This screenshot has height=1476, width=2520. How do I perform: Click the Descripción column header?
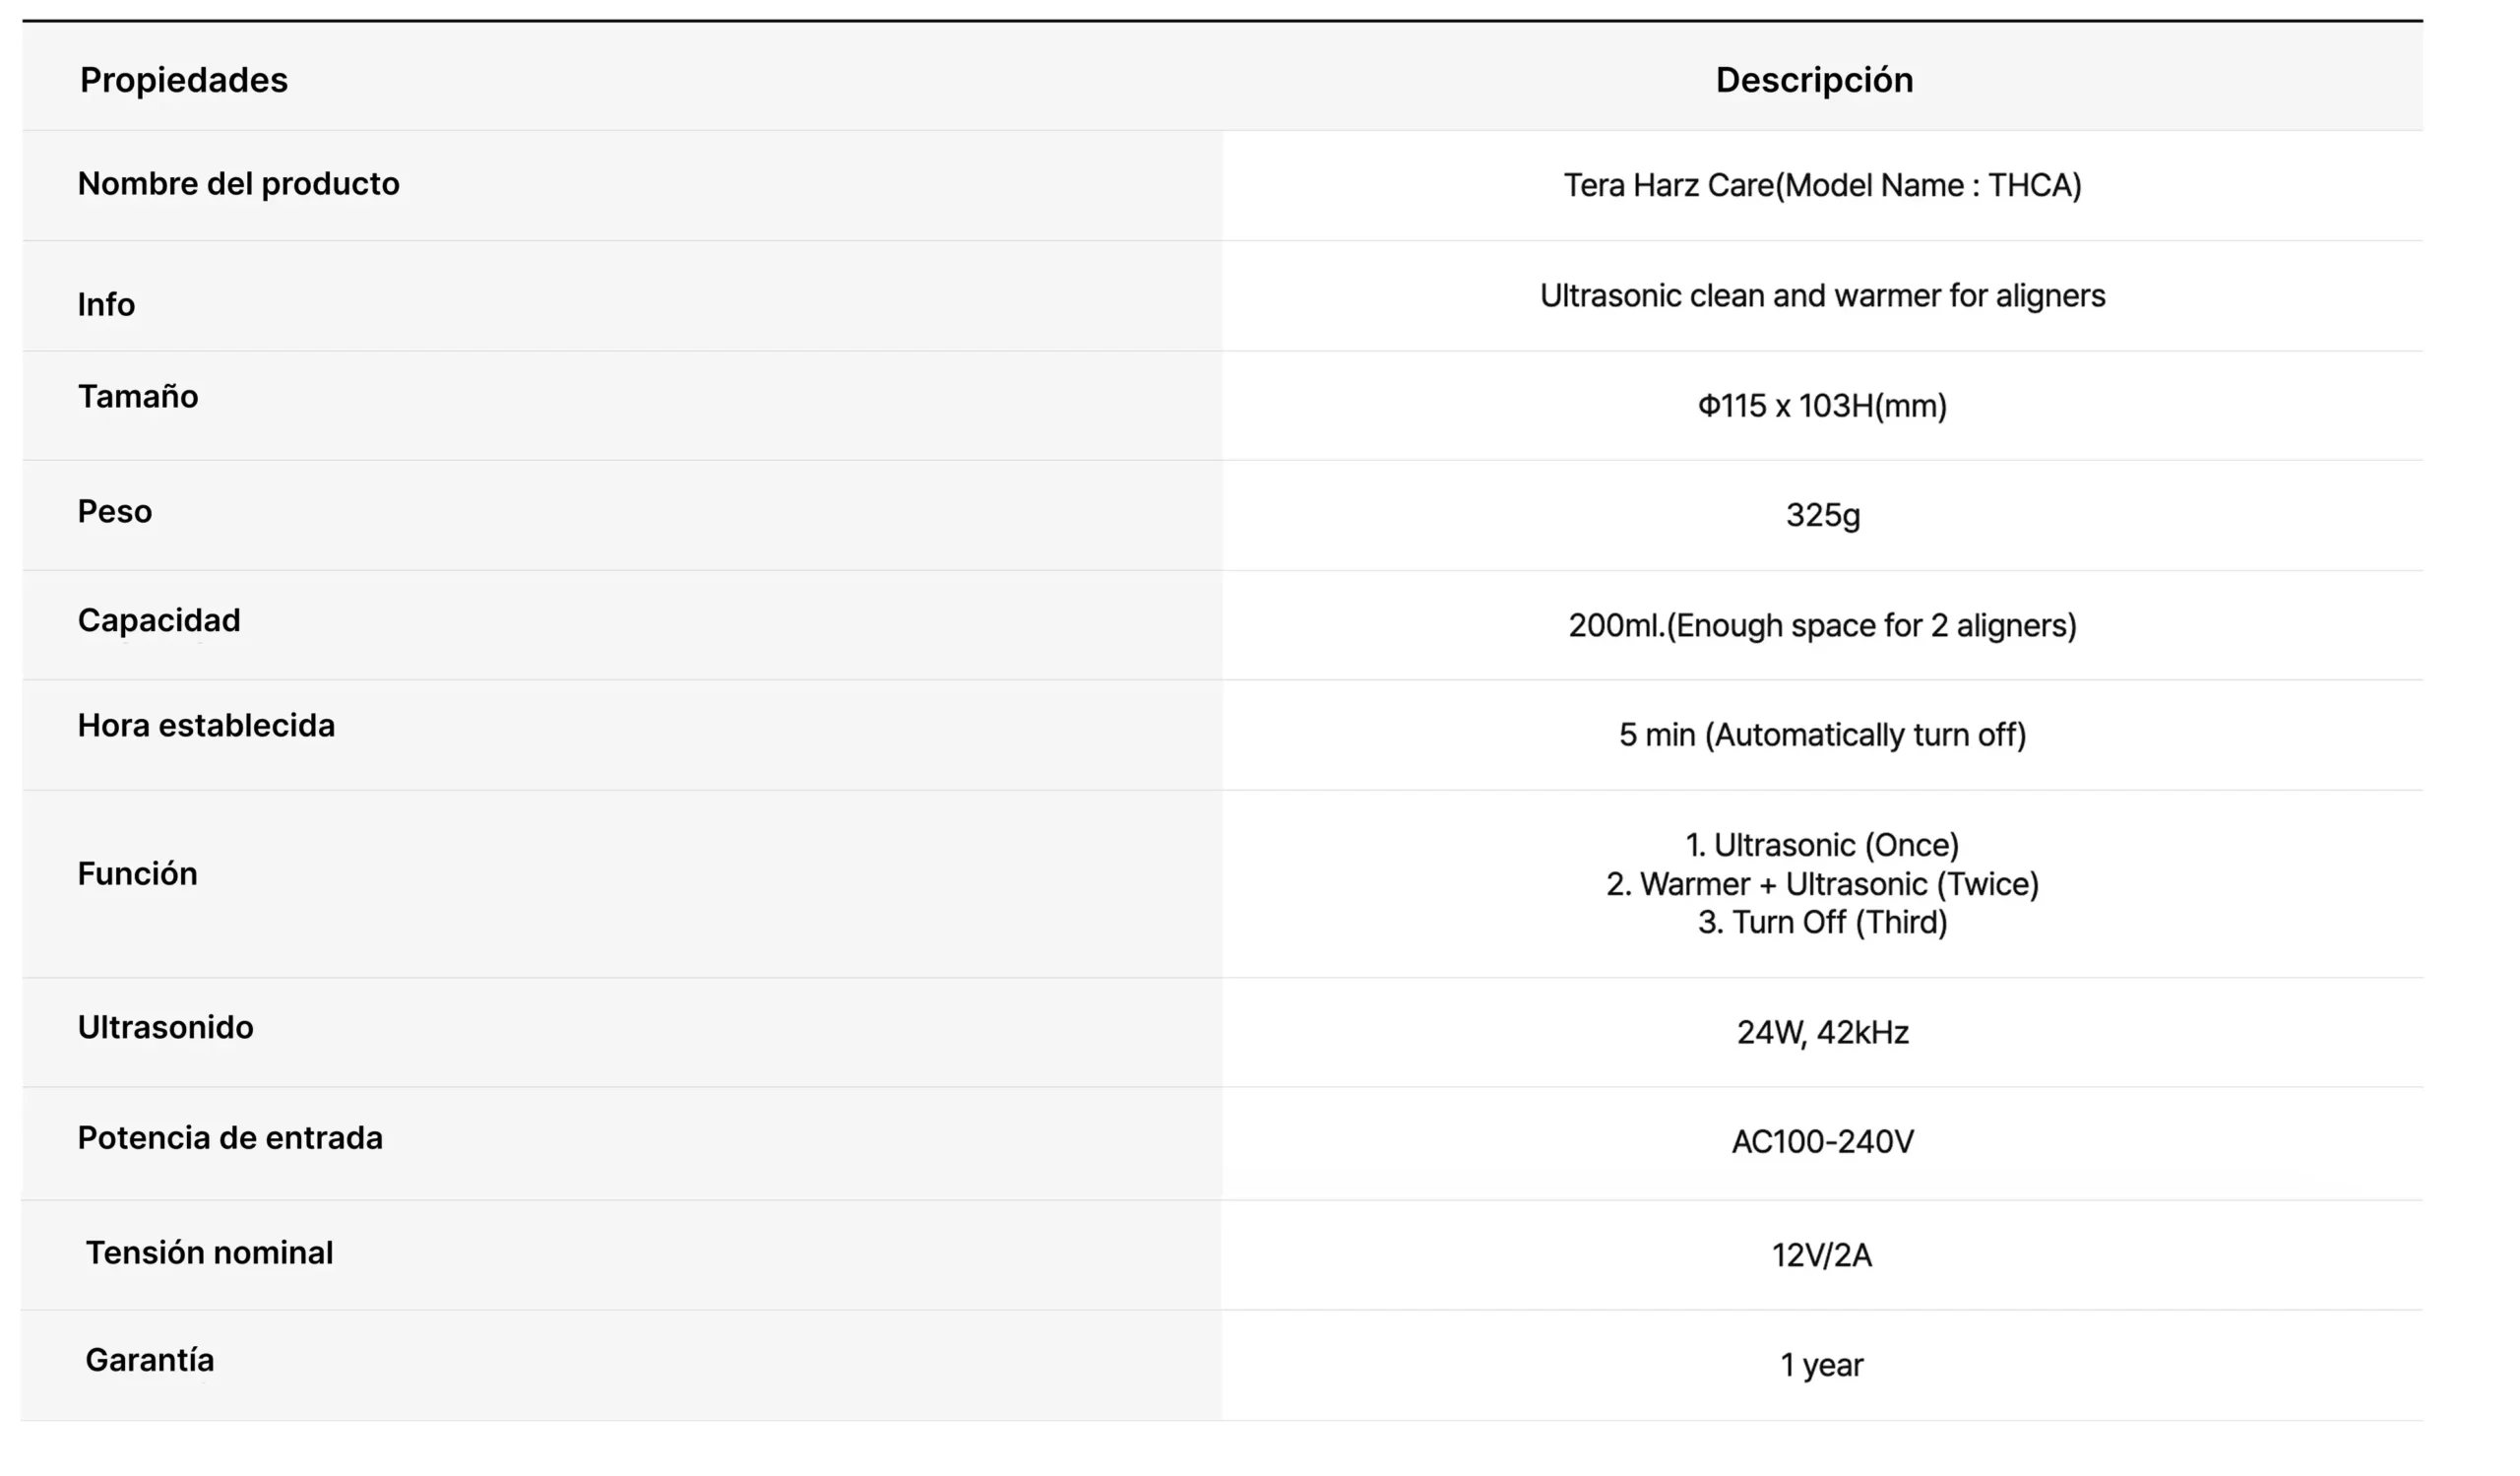1814,80
